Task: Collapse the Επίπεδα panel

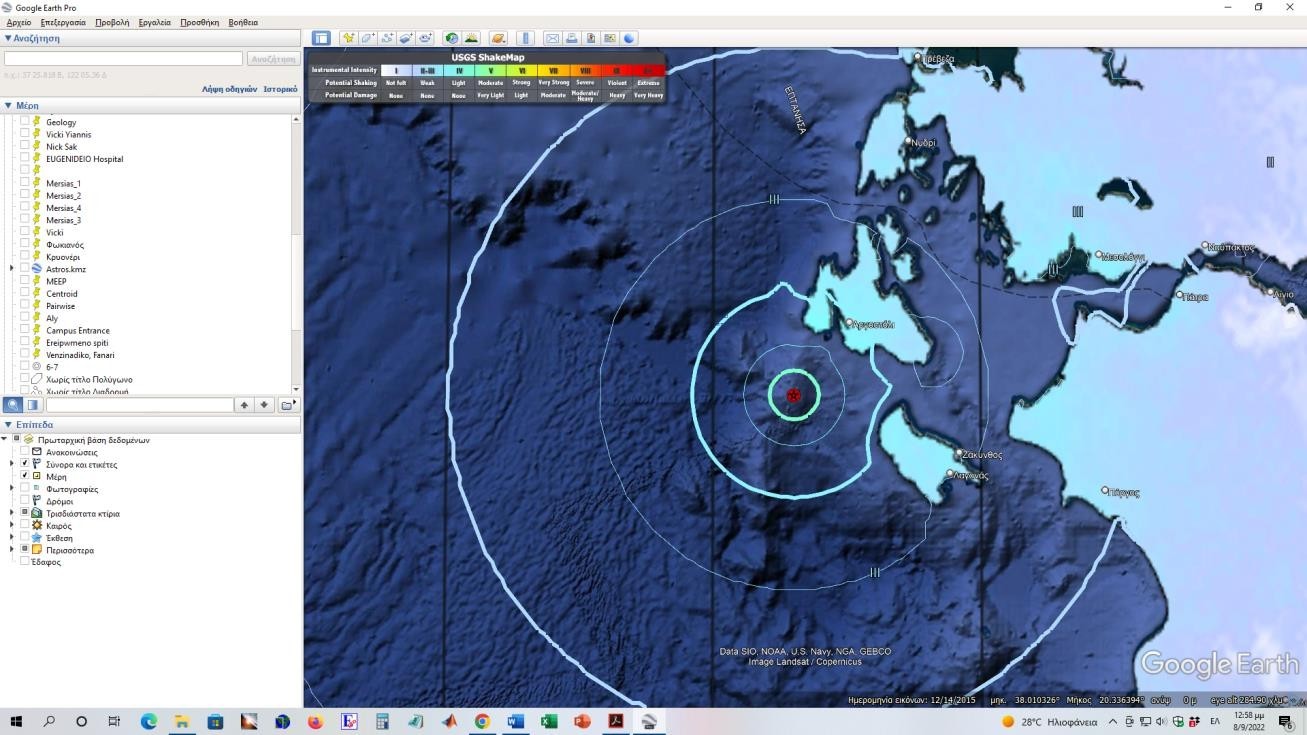Action: tap(8, 424)
